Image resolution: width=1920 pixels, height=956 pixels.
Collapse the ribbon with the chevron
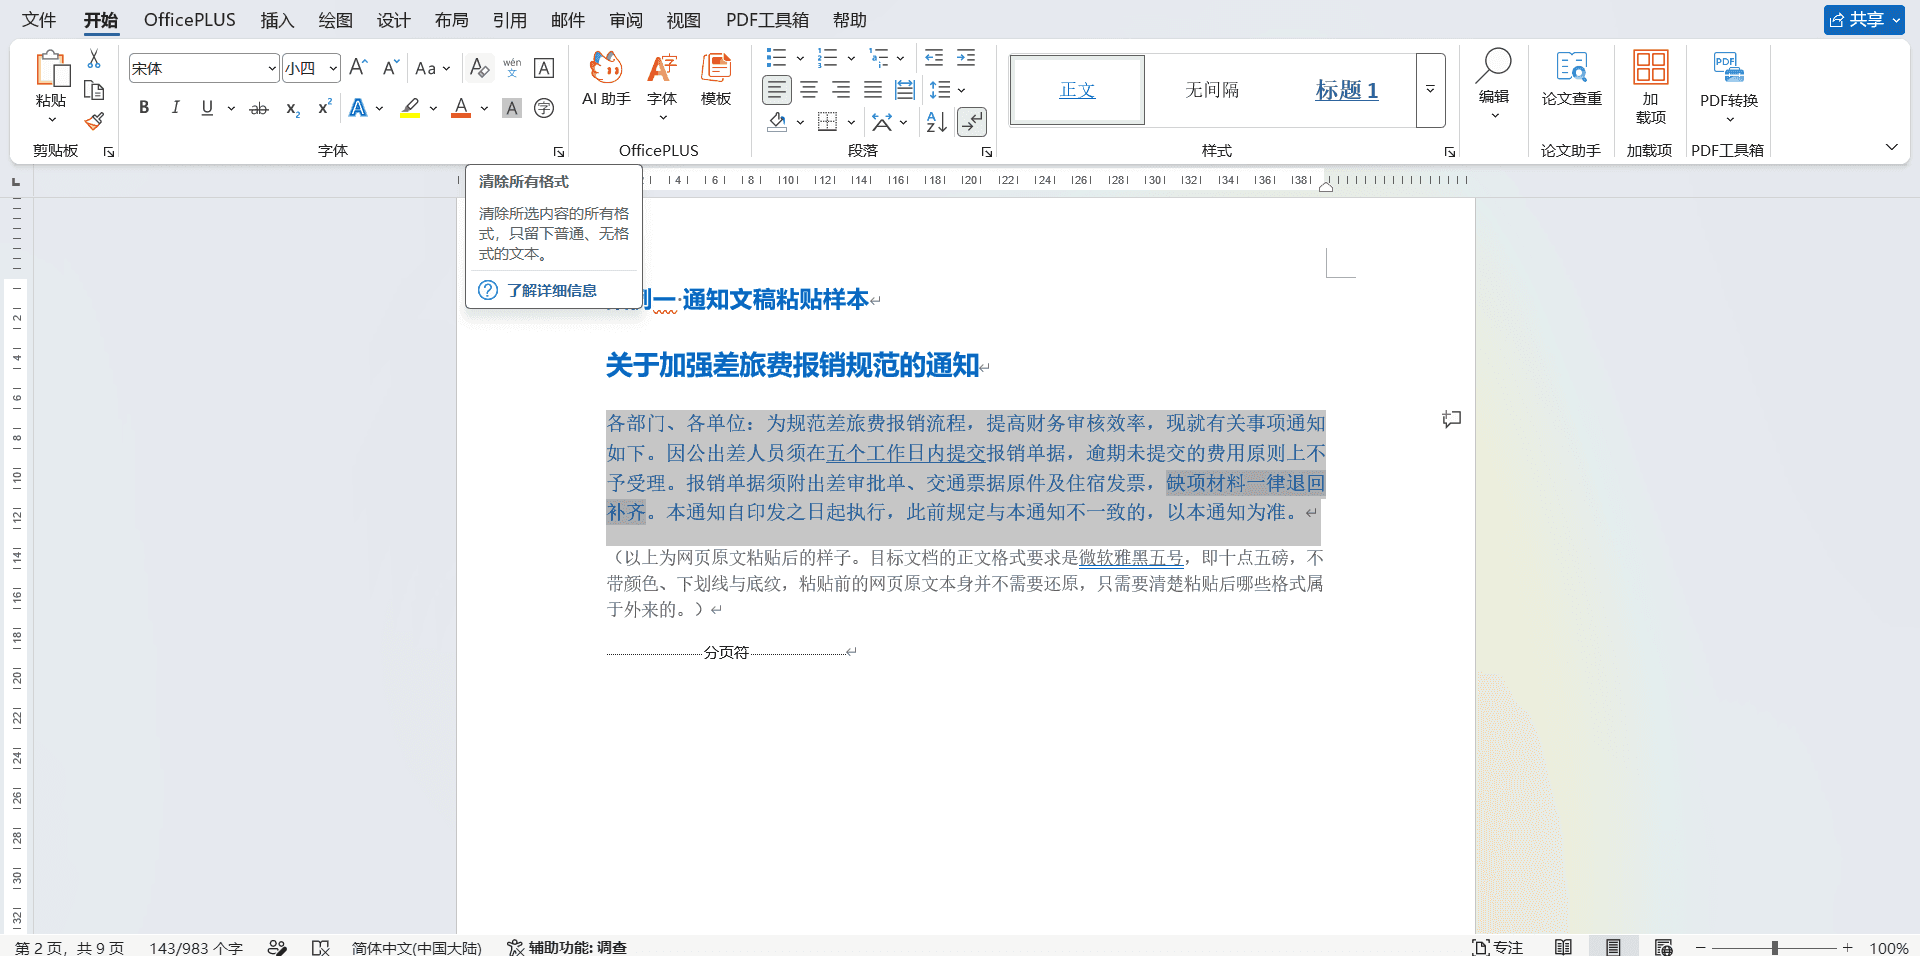[1892, 147]
